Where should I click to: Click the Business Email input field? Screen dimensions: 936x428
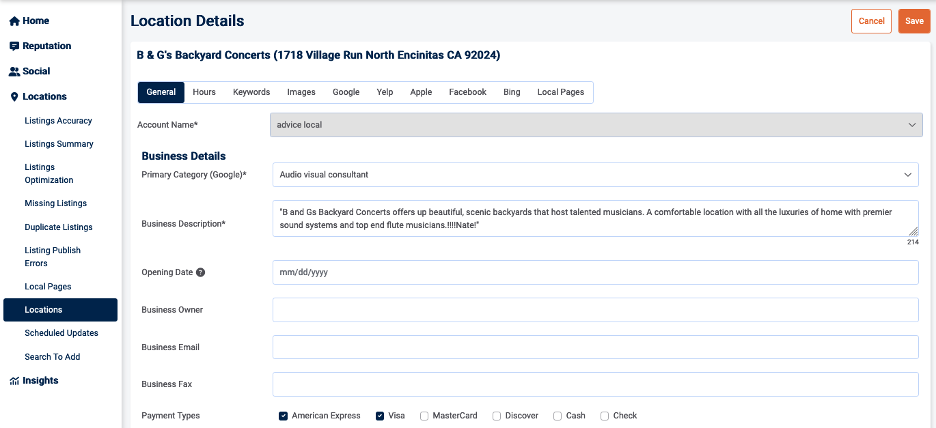[594, 347]
